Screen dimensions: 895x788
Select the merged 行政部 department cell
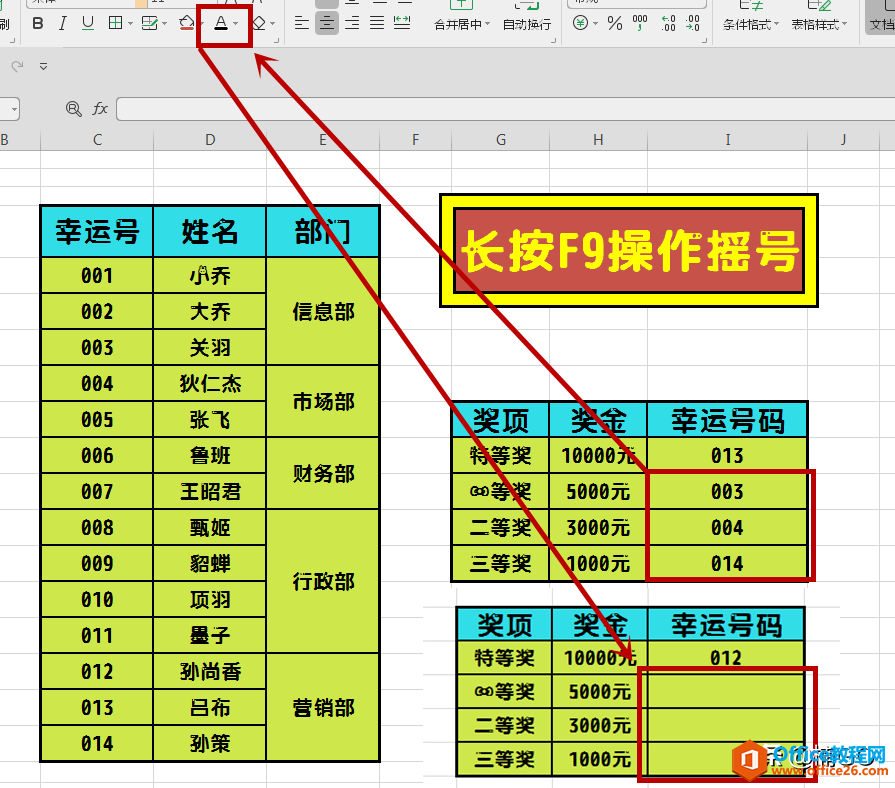(323, 581)
